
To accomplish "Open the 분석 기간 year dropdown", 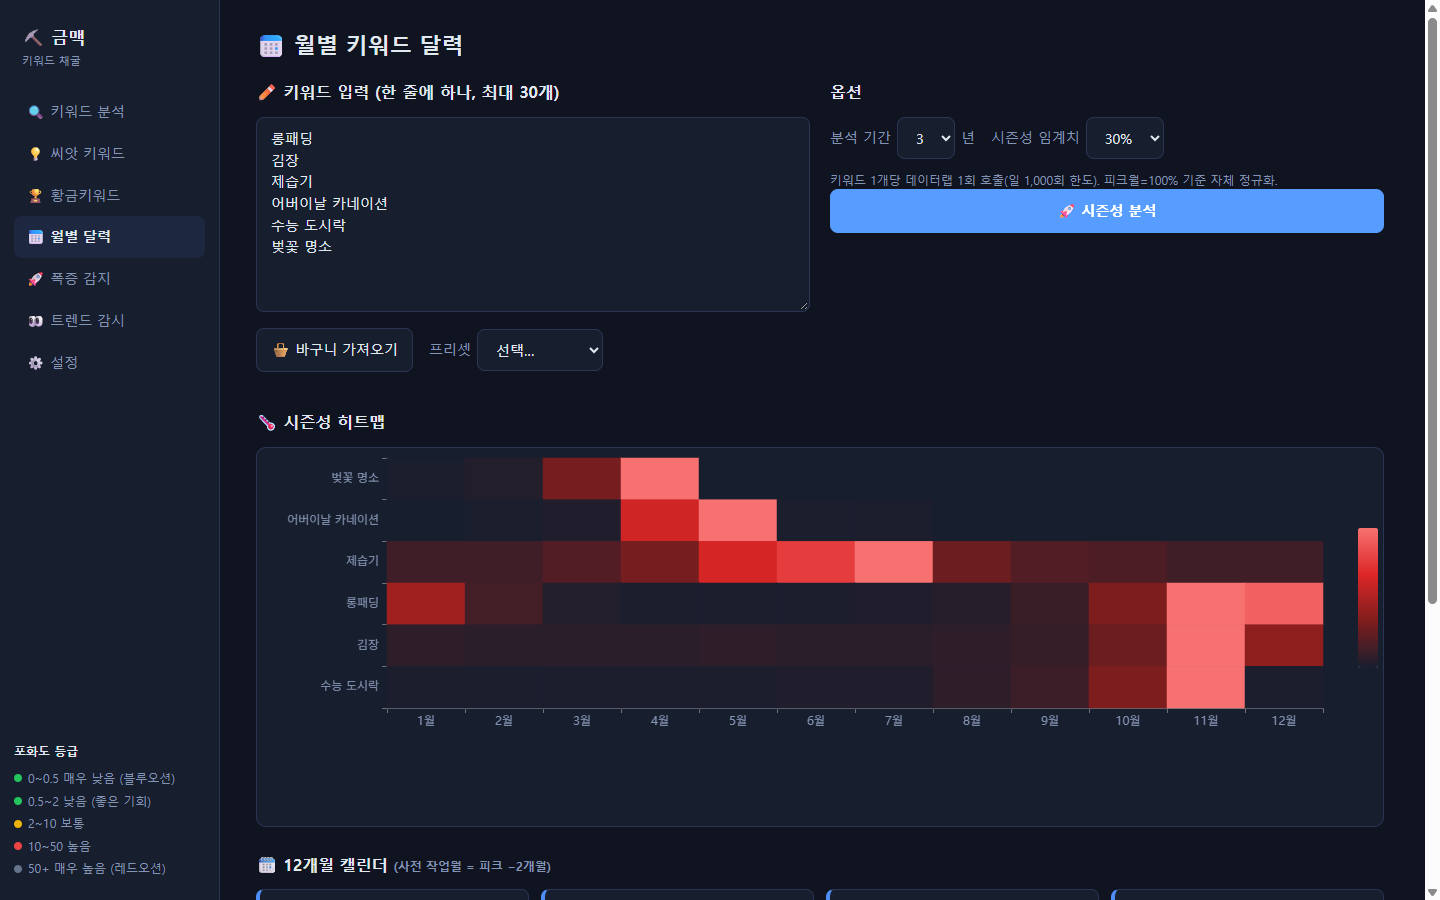I will tap(926, 138).
